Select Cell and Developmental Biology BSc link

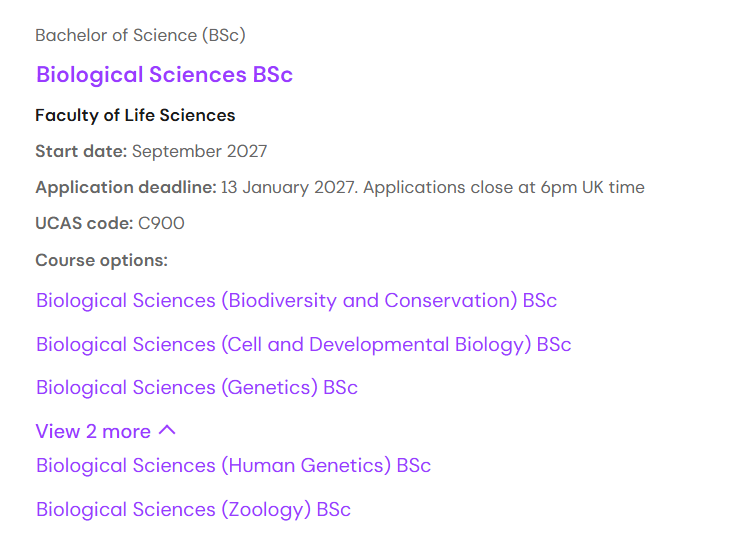pyautogui.click(x=303, y=345)
